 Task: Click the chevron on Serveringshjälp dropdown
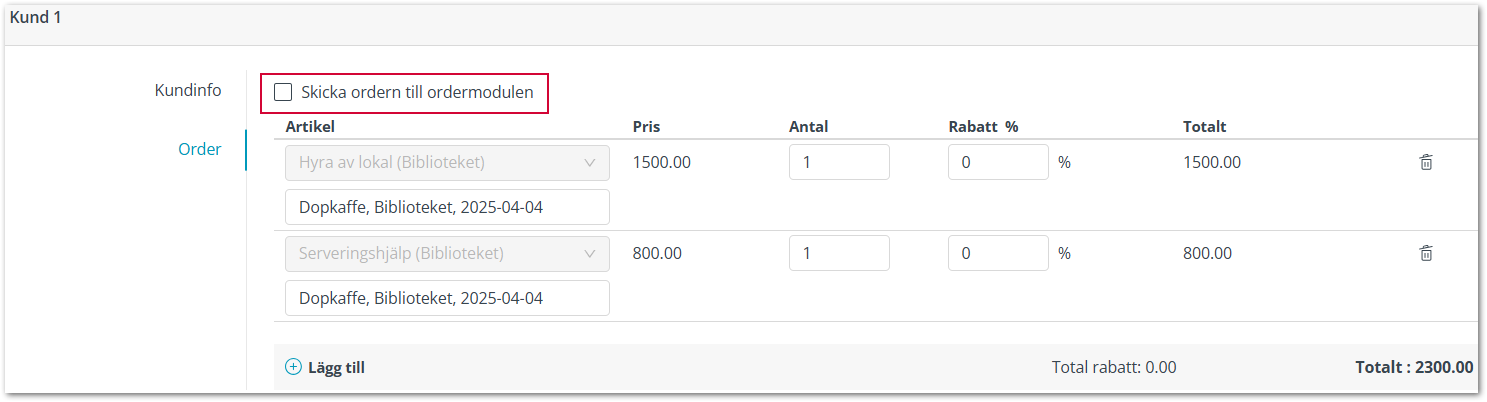[x=590, y=253]
